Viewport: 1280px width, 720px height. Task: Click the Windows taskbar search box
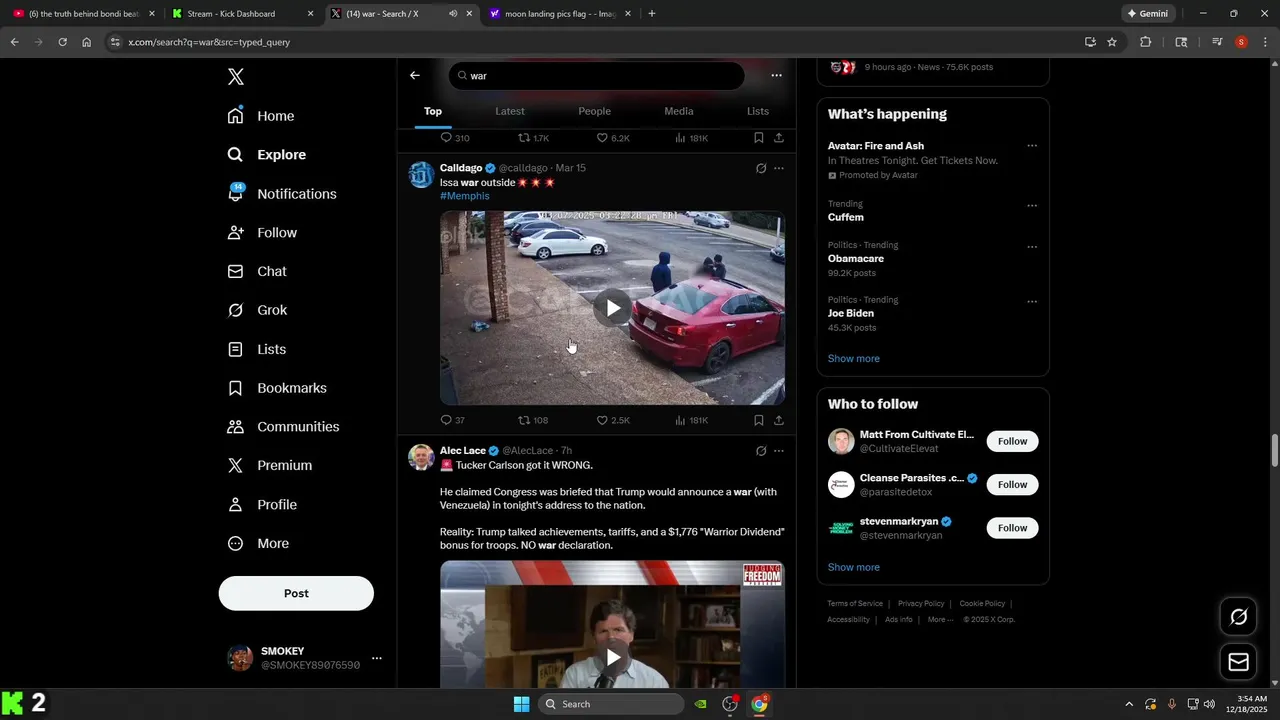(x=611, y=704)
